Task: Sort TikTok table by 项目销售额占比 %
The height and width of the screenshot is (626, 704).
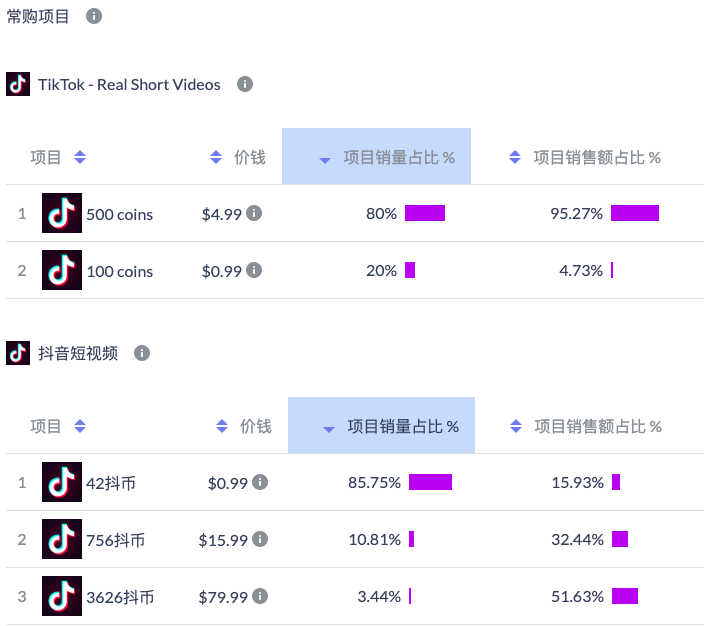Action: [x=585, y=157]
